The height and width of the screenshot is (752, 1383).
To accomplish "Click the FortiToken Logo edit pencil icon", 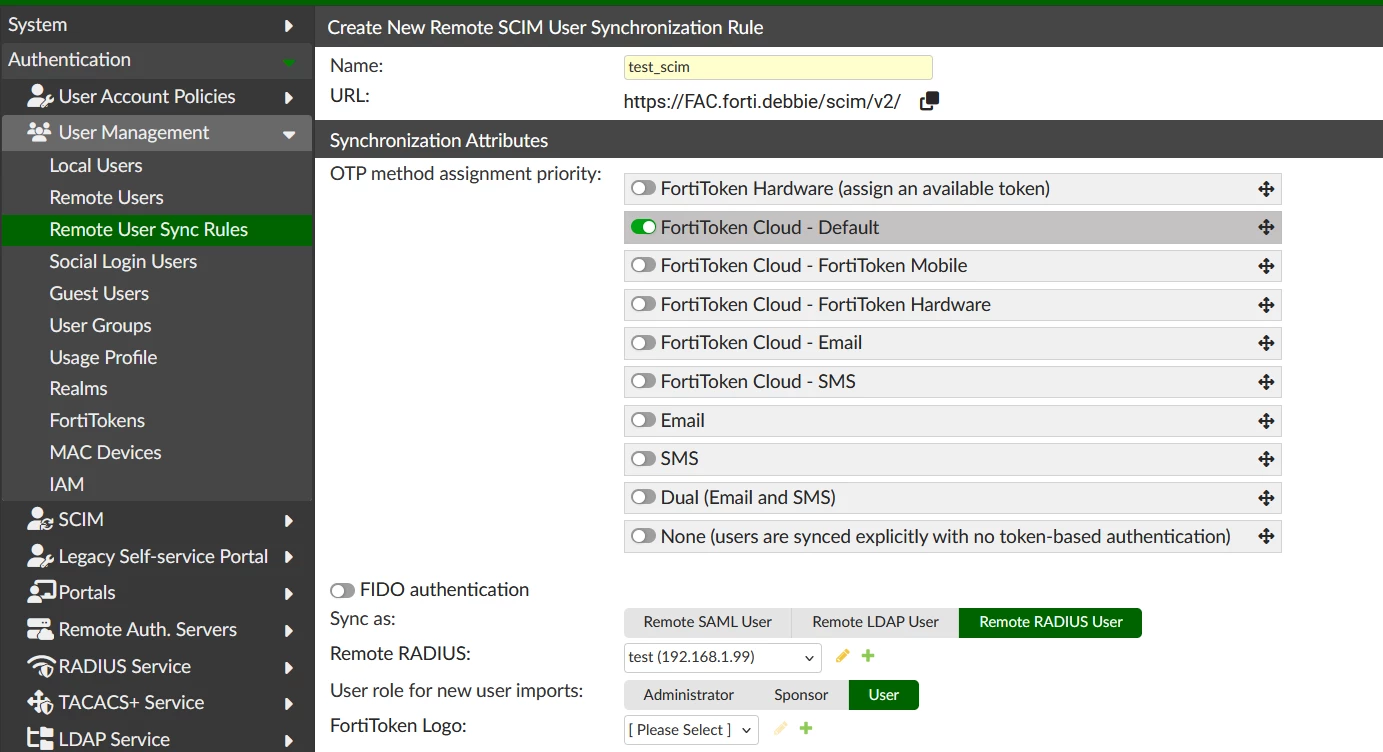I will pos(780,729).
